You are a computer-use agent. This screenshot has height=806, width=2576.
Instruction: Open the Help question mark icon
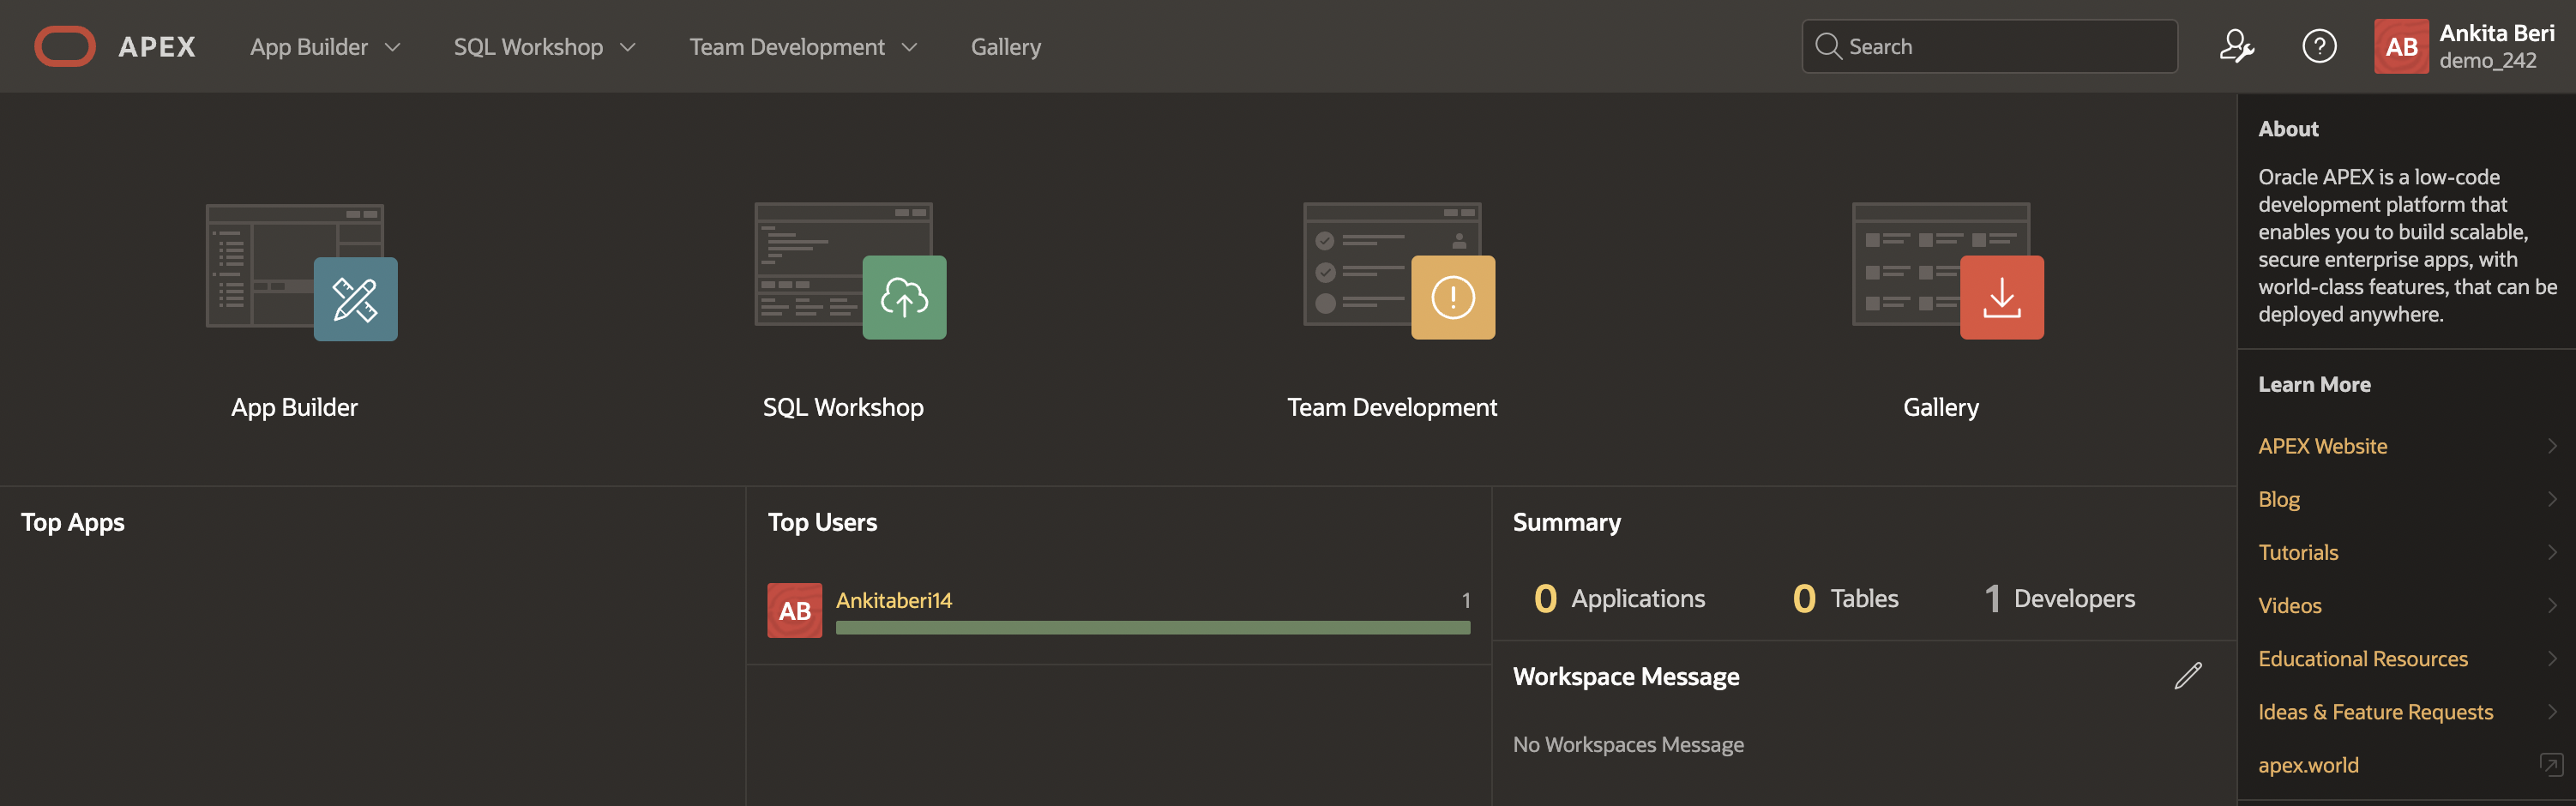[x=2319, y=46]
